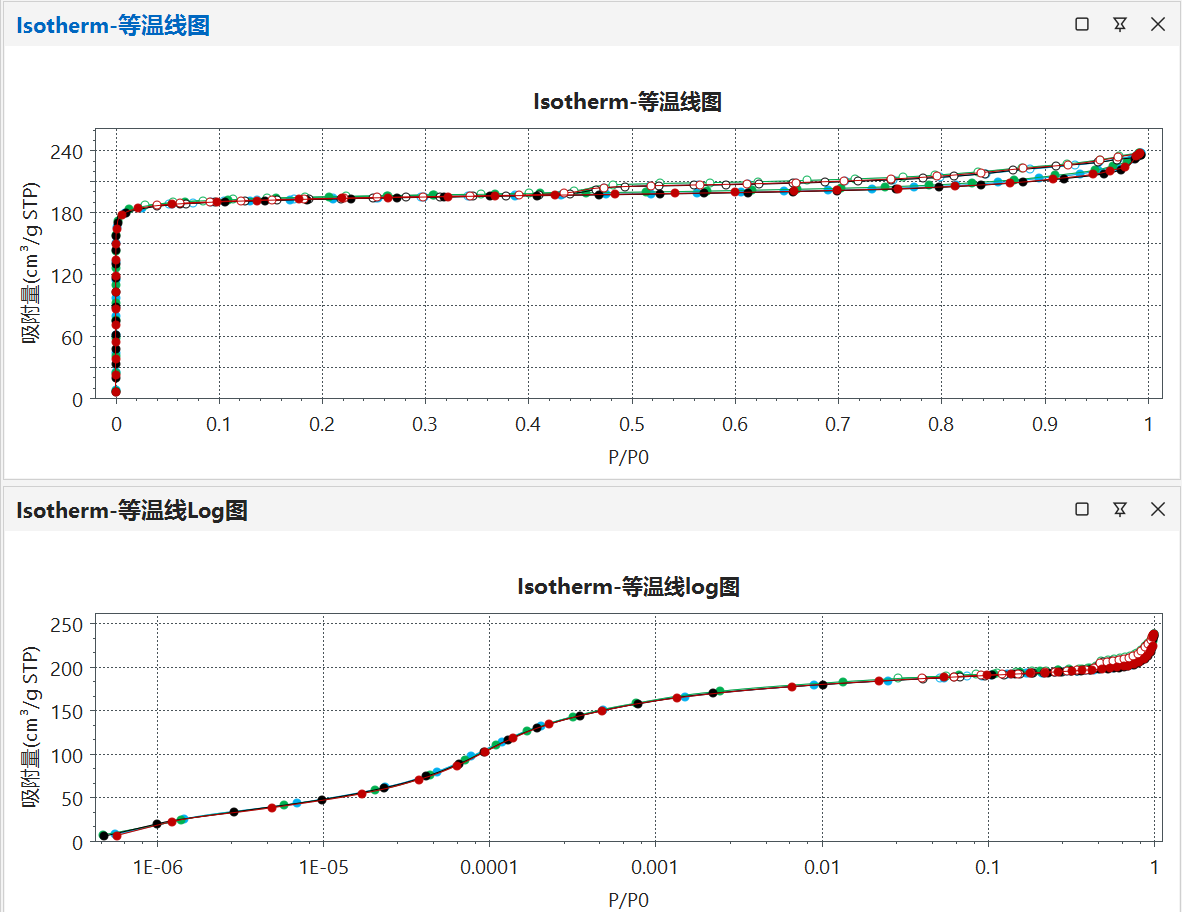
Task: Maximize the Isotherm-等温线Log图 panel
Action: click(1082, 509)
